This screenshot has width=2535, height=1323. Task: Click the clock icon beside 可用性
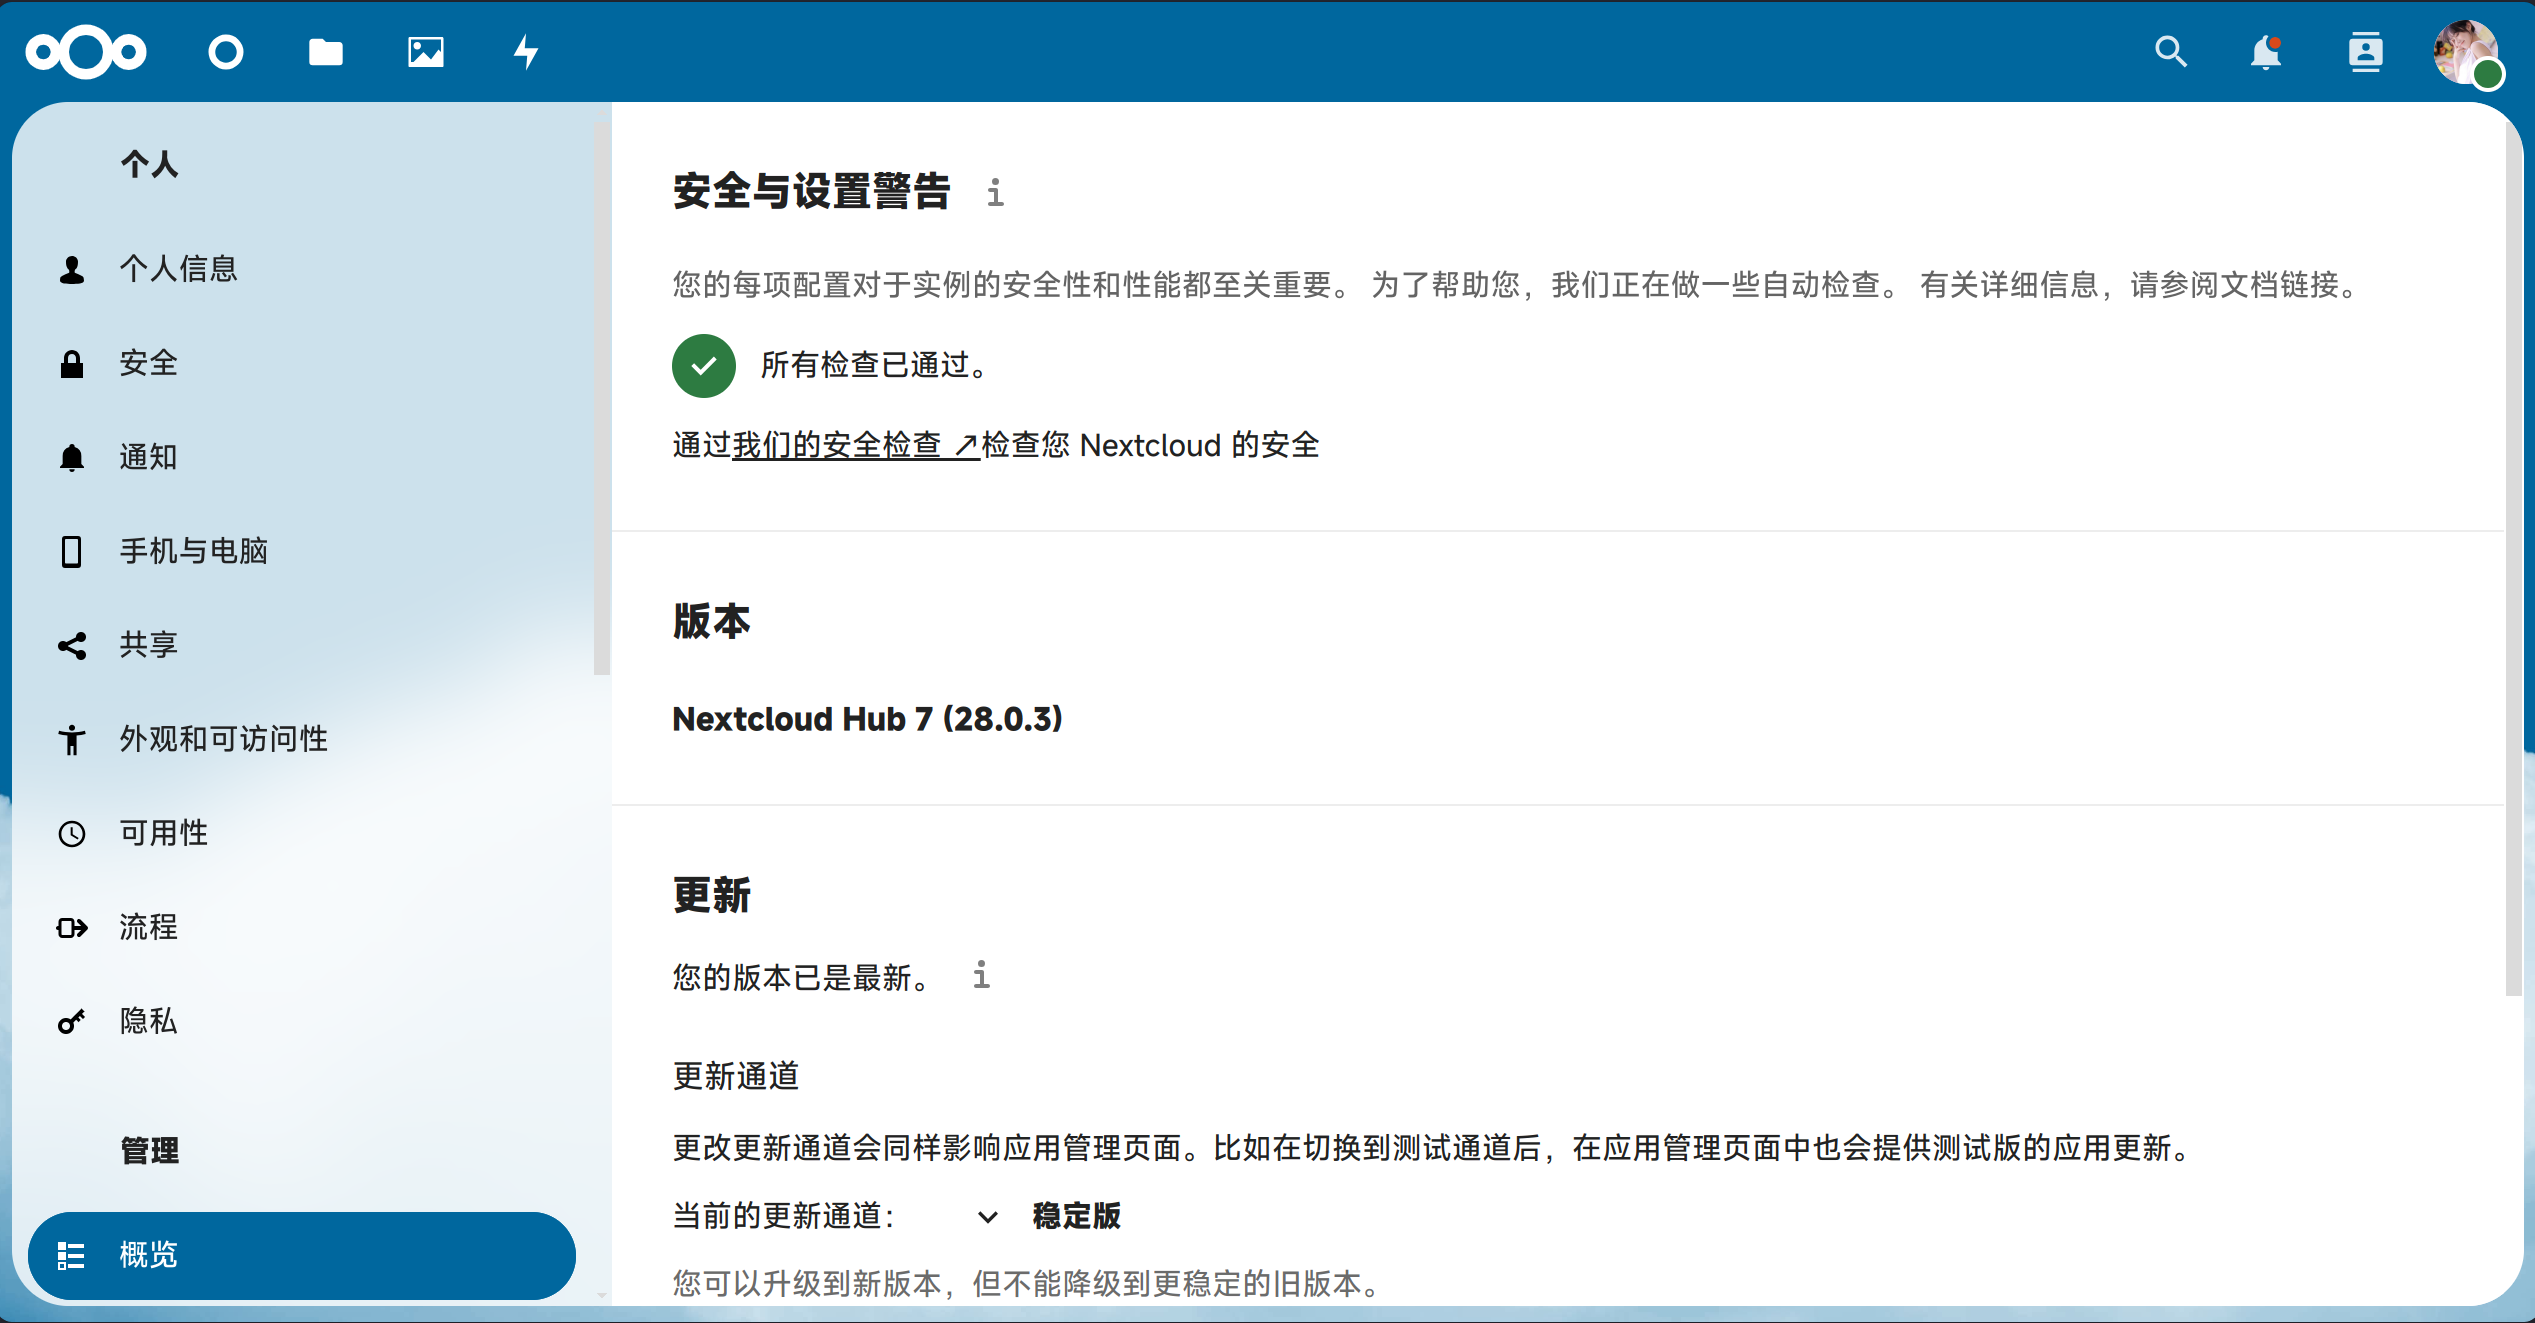pyautogui.click(x=72, y=834)
